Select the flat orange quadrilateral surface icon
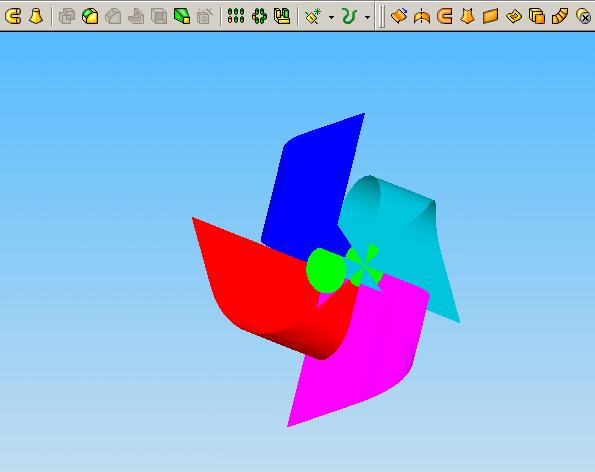 491,16
